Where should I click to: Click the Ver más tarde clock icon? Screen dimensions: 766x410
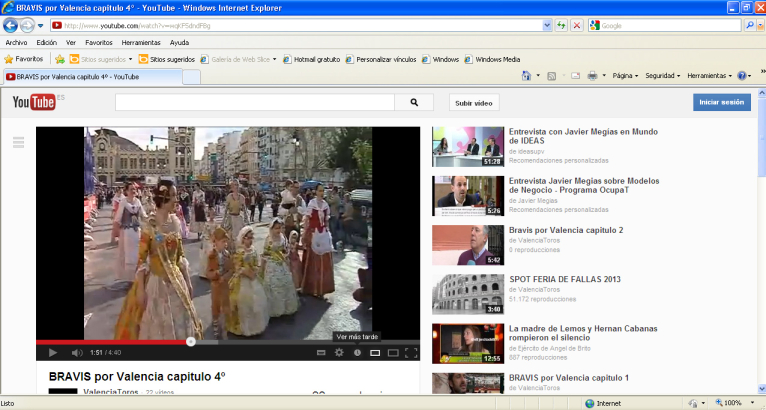coord(357,352)
